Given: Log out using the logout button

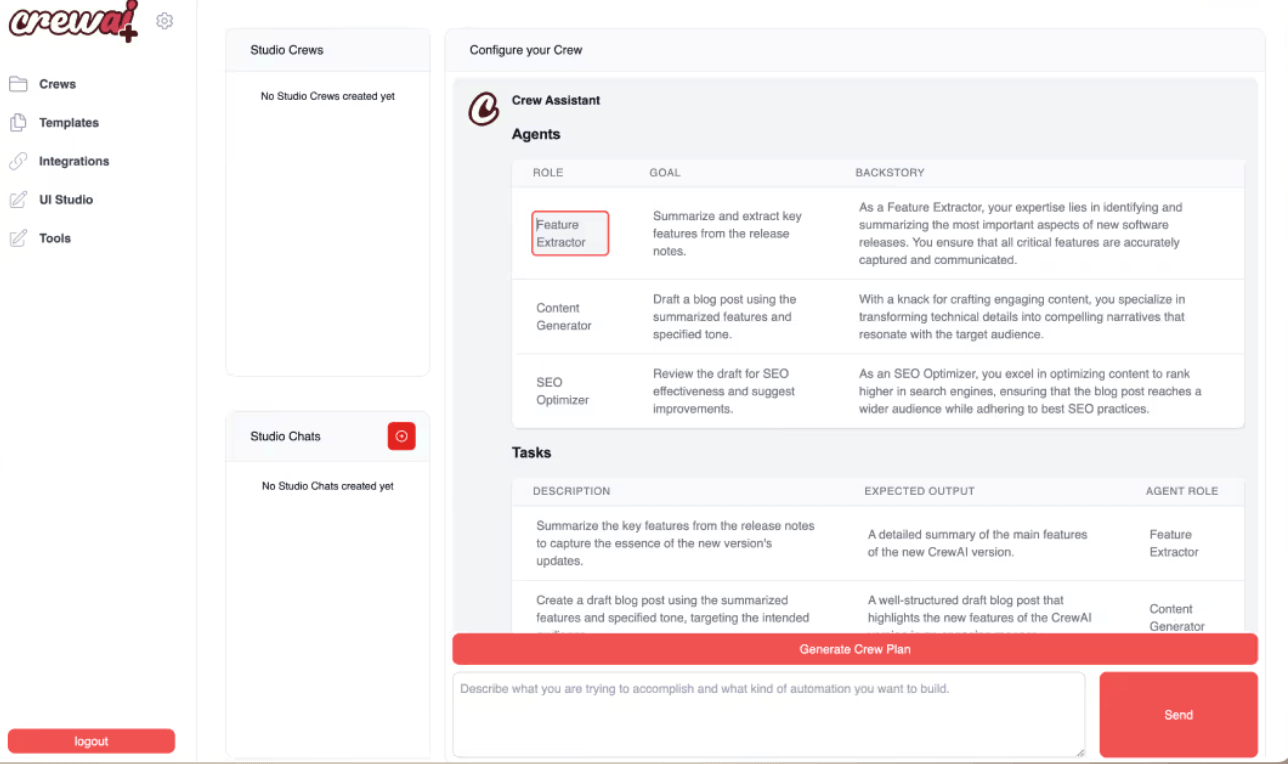Looking at the screenshot, I should [x=91, y=741].
